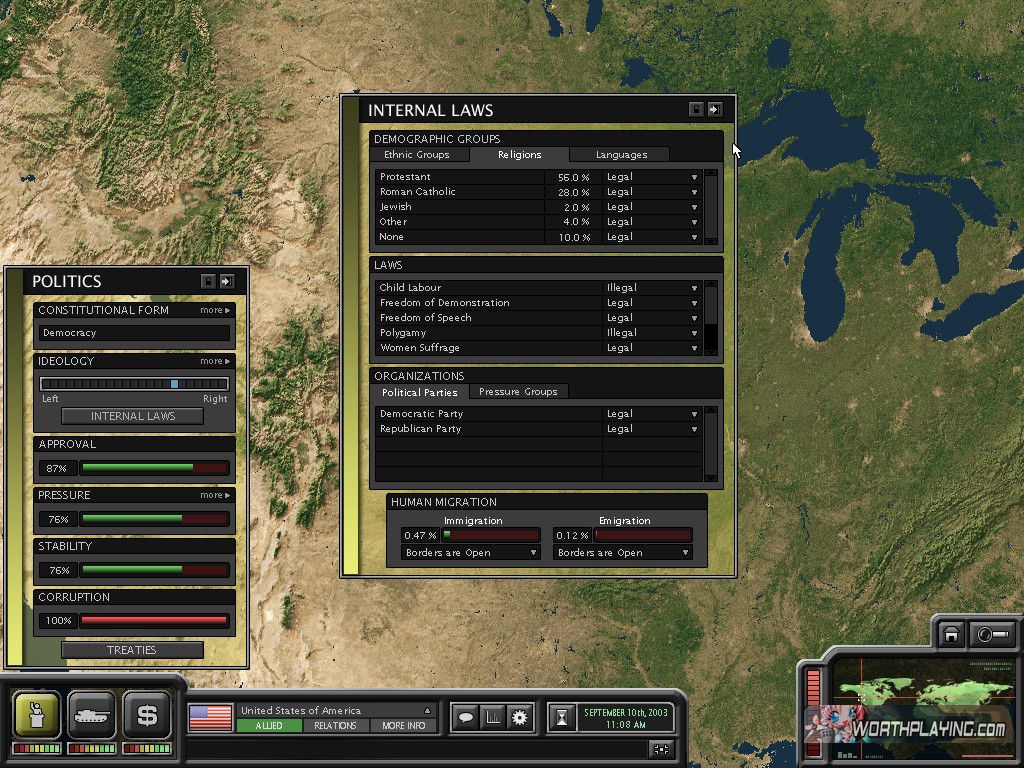The width and height of the screenshot is (1024, 768).
Task: Open the Child Labour legality dropdown
Action: tap(694, 288)
